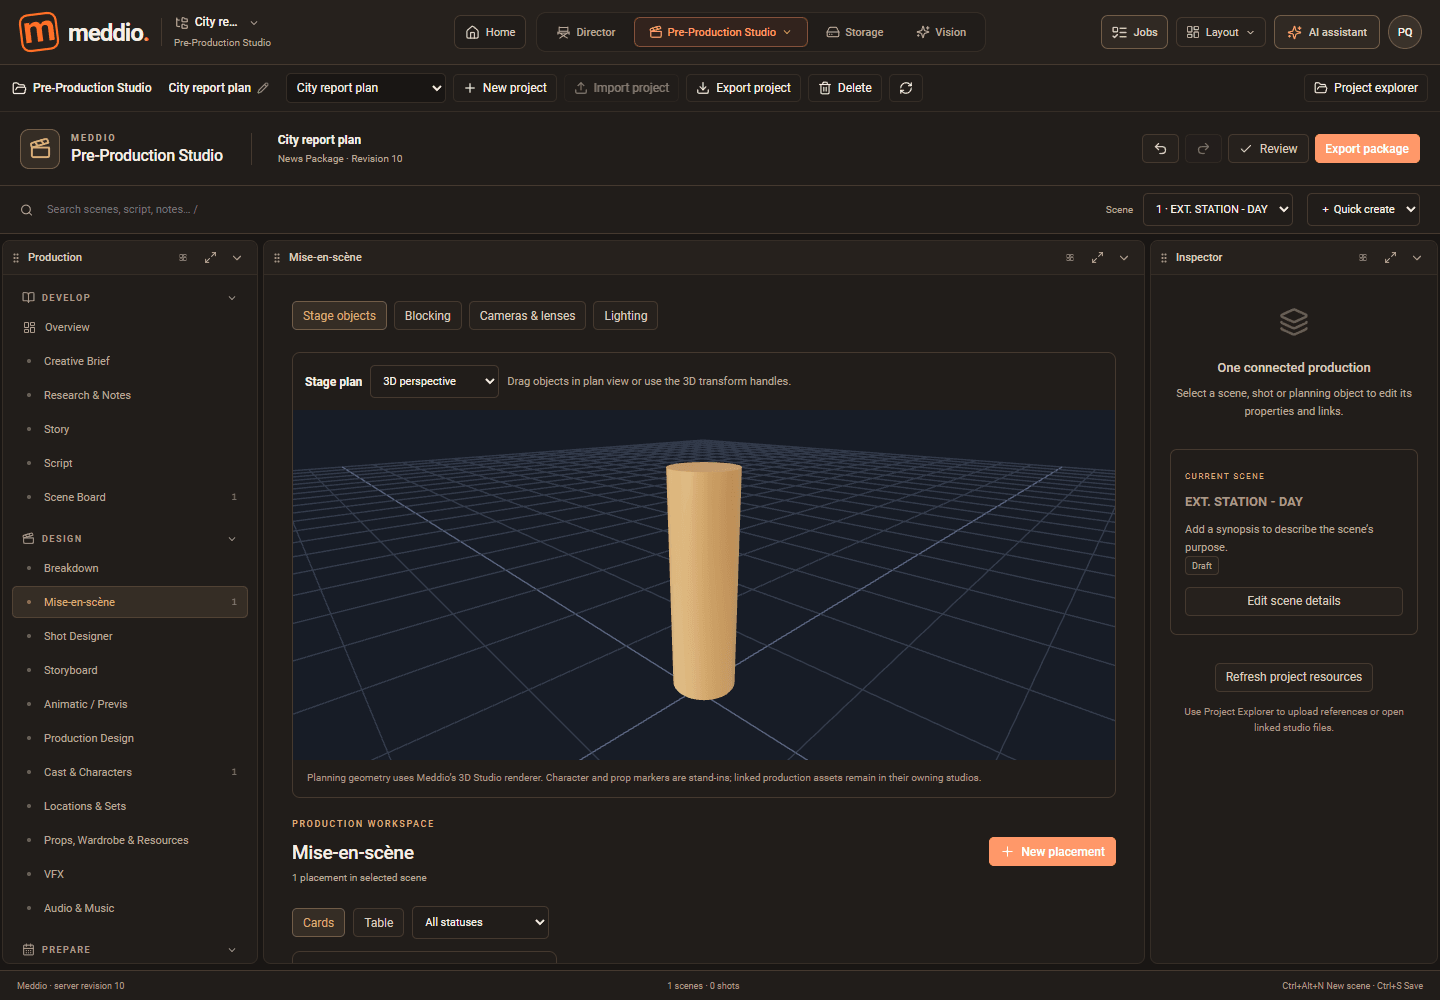Select the Lighting tab
This screenshot has width=1440, height=1000.
(x=626, y=316)
